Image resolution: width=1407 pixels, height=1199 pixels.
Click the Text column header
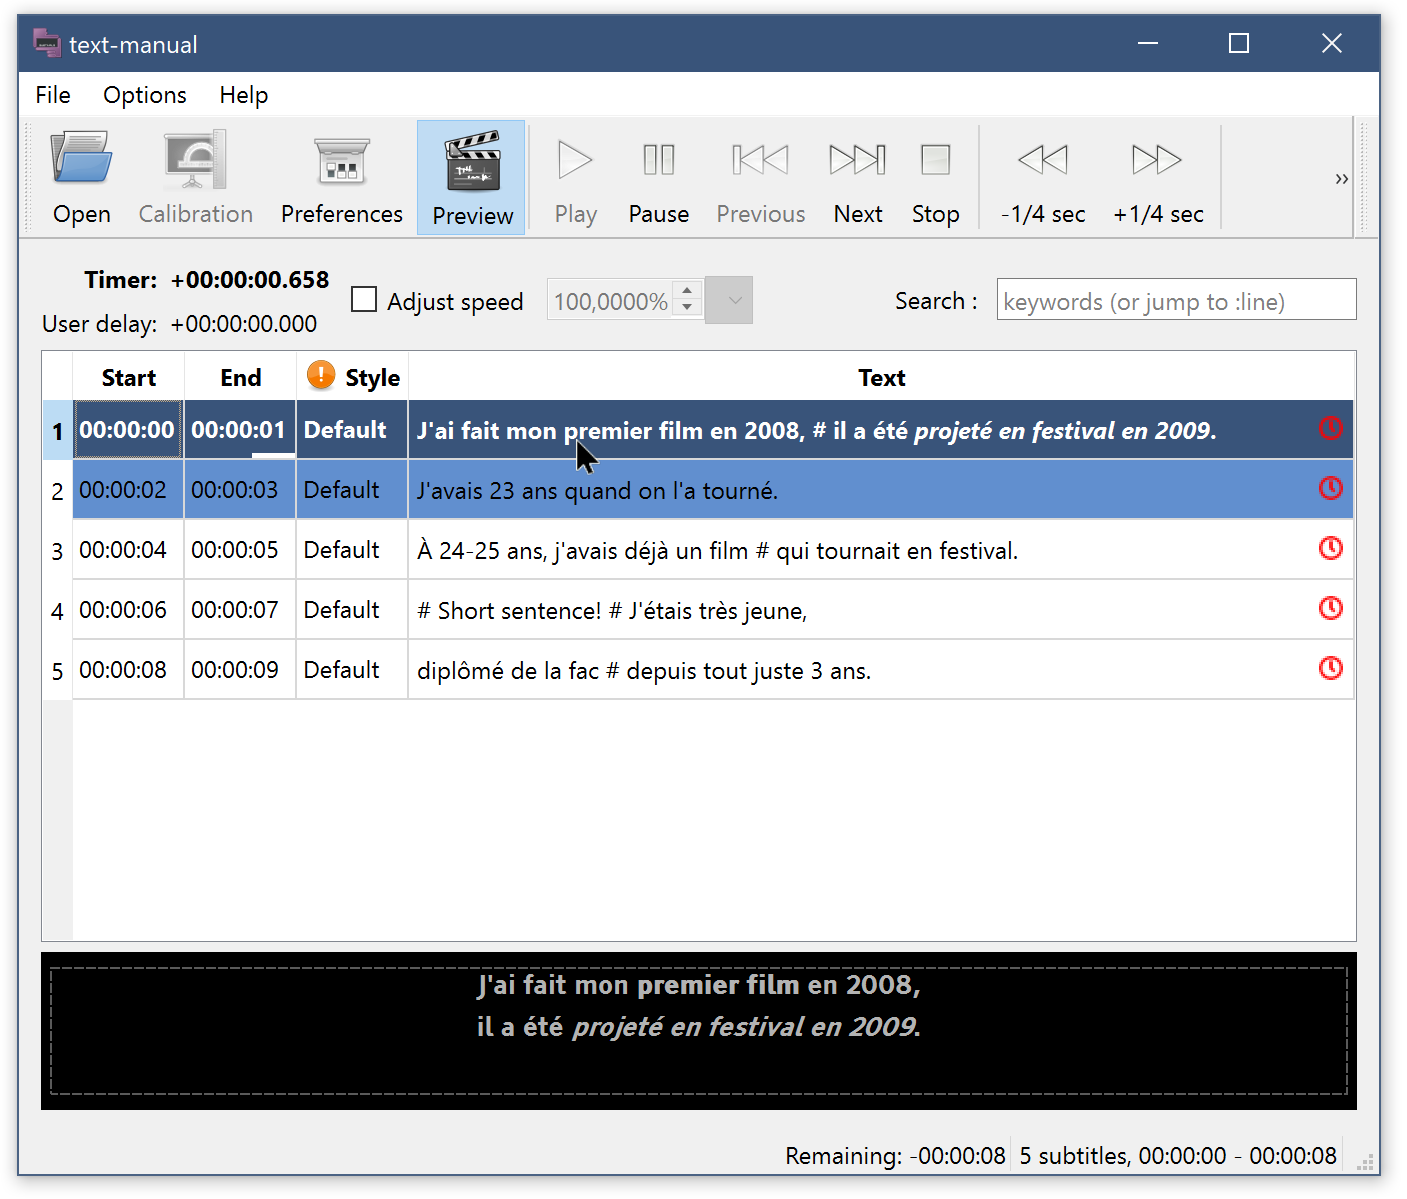click(x=881, y=377)
